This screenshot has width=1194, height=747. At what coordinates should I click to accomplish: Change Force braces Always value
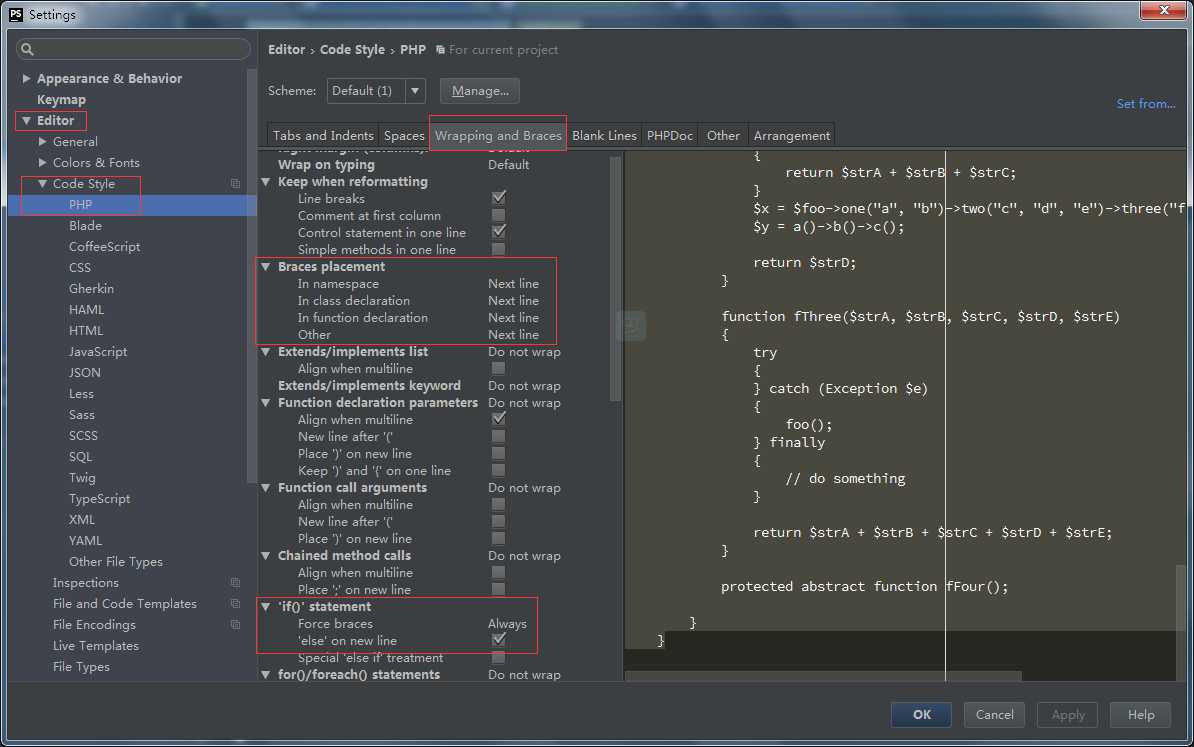pyautogui.click(x=507, y=624)
